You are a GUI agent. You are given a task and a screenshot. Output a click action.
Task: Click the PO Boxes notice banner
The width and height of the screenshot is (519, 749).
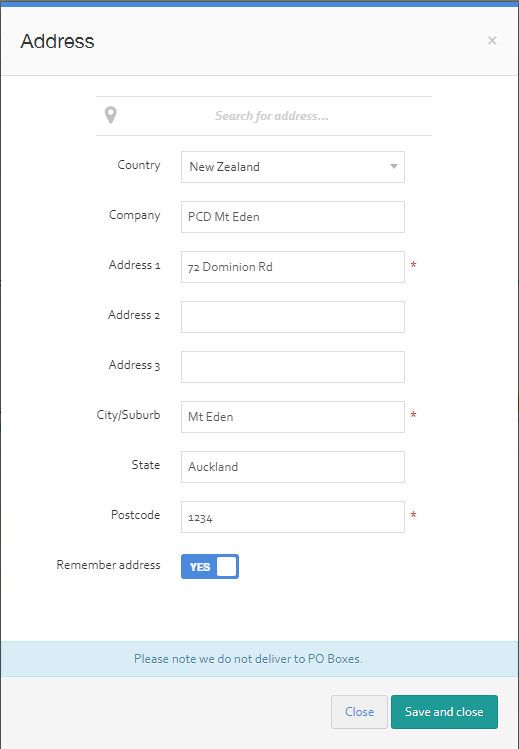(x=259, y=659)
